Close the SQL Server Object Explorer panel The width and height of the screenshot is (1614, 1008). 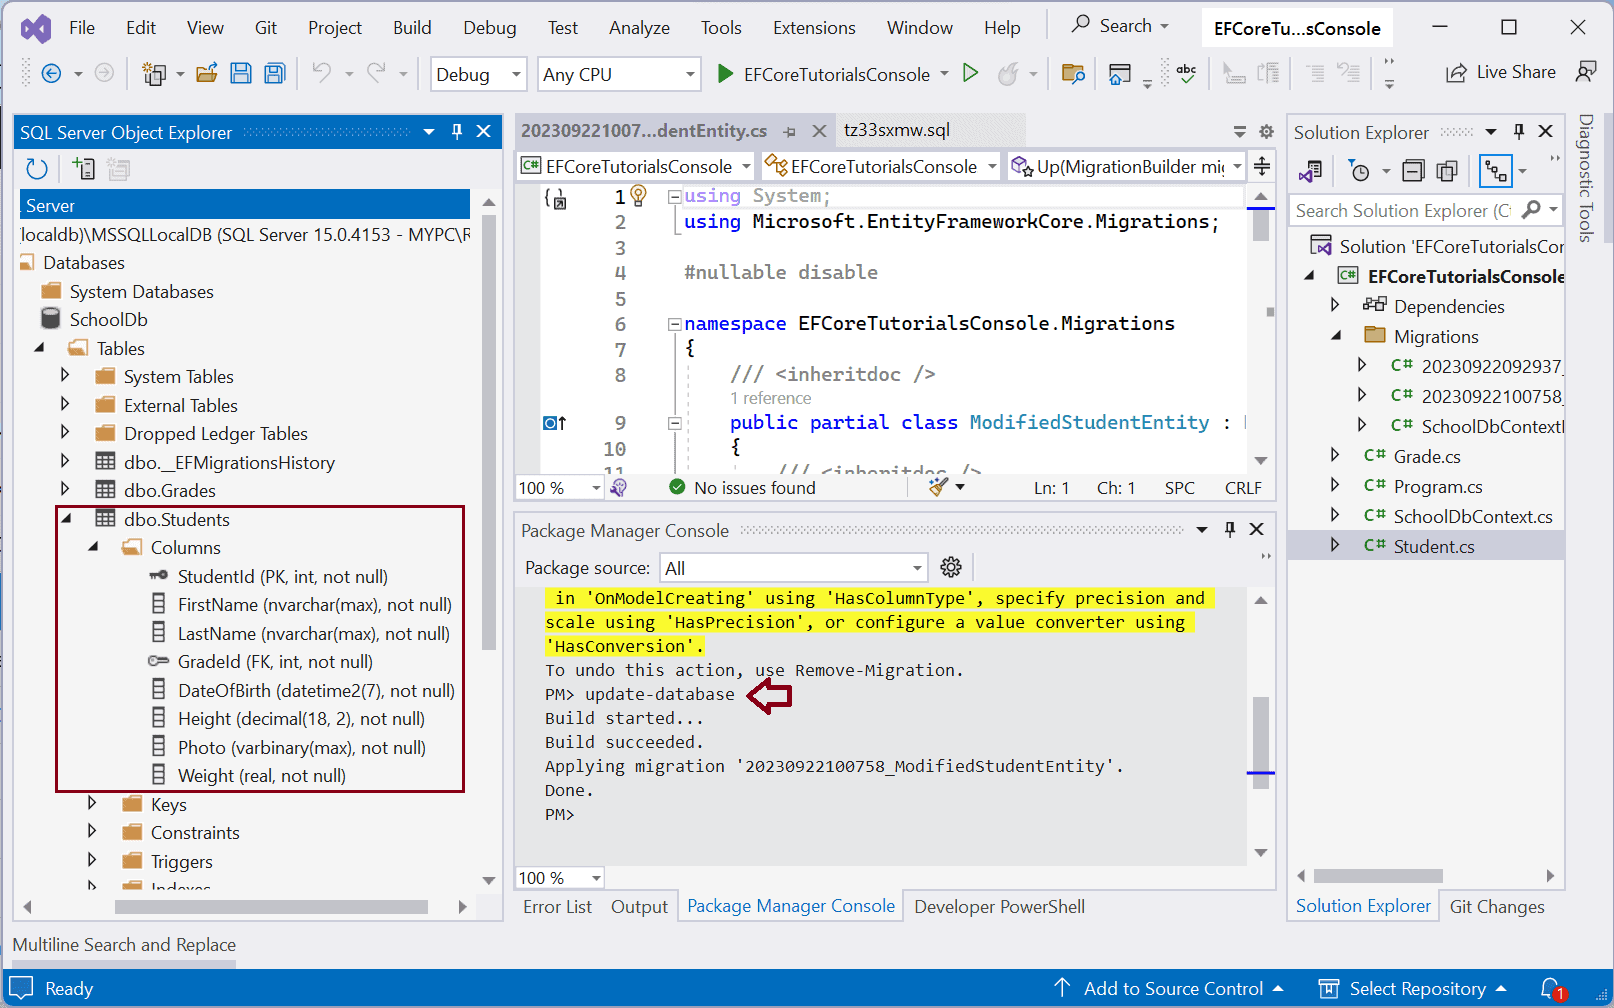tap(484, 132)
